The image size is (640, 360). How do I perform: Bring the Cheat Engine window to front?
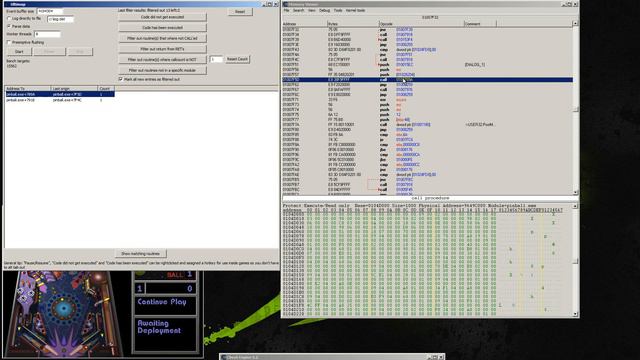click(331, 357)
